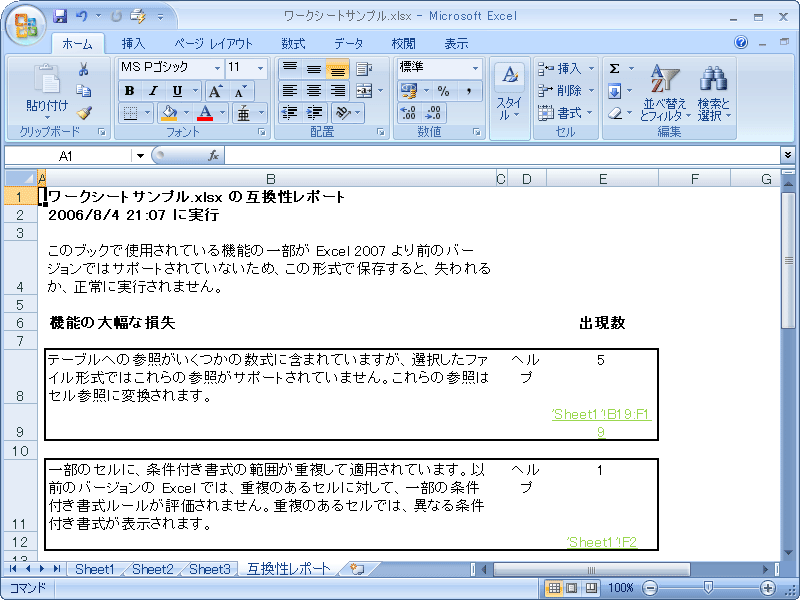Select the Sheet2 worksheet tab
800x600 pixels.
153,569
